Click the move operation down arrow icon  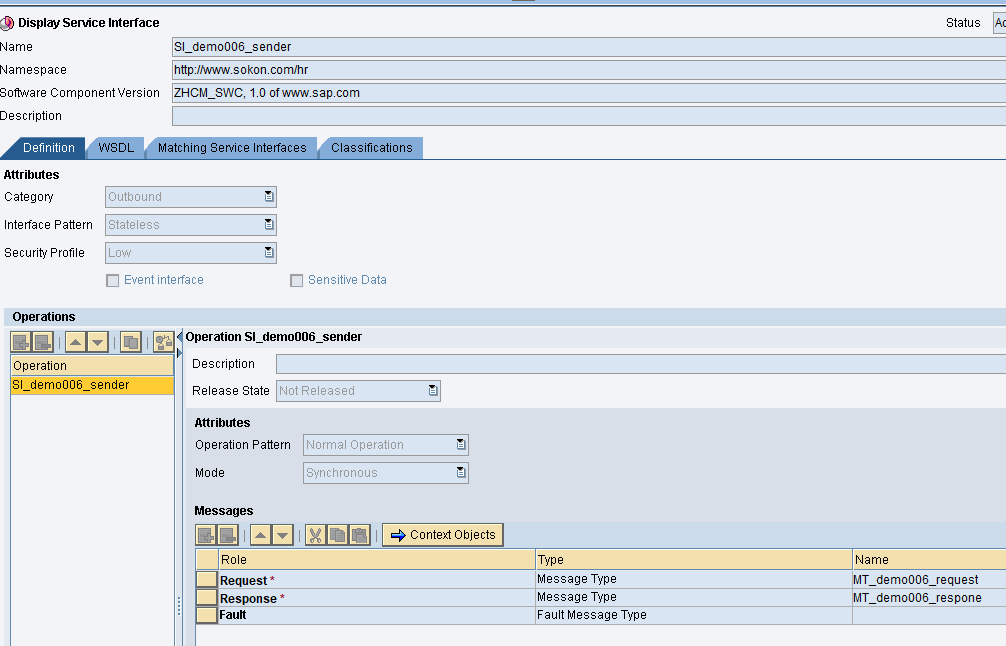[97, 341]
